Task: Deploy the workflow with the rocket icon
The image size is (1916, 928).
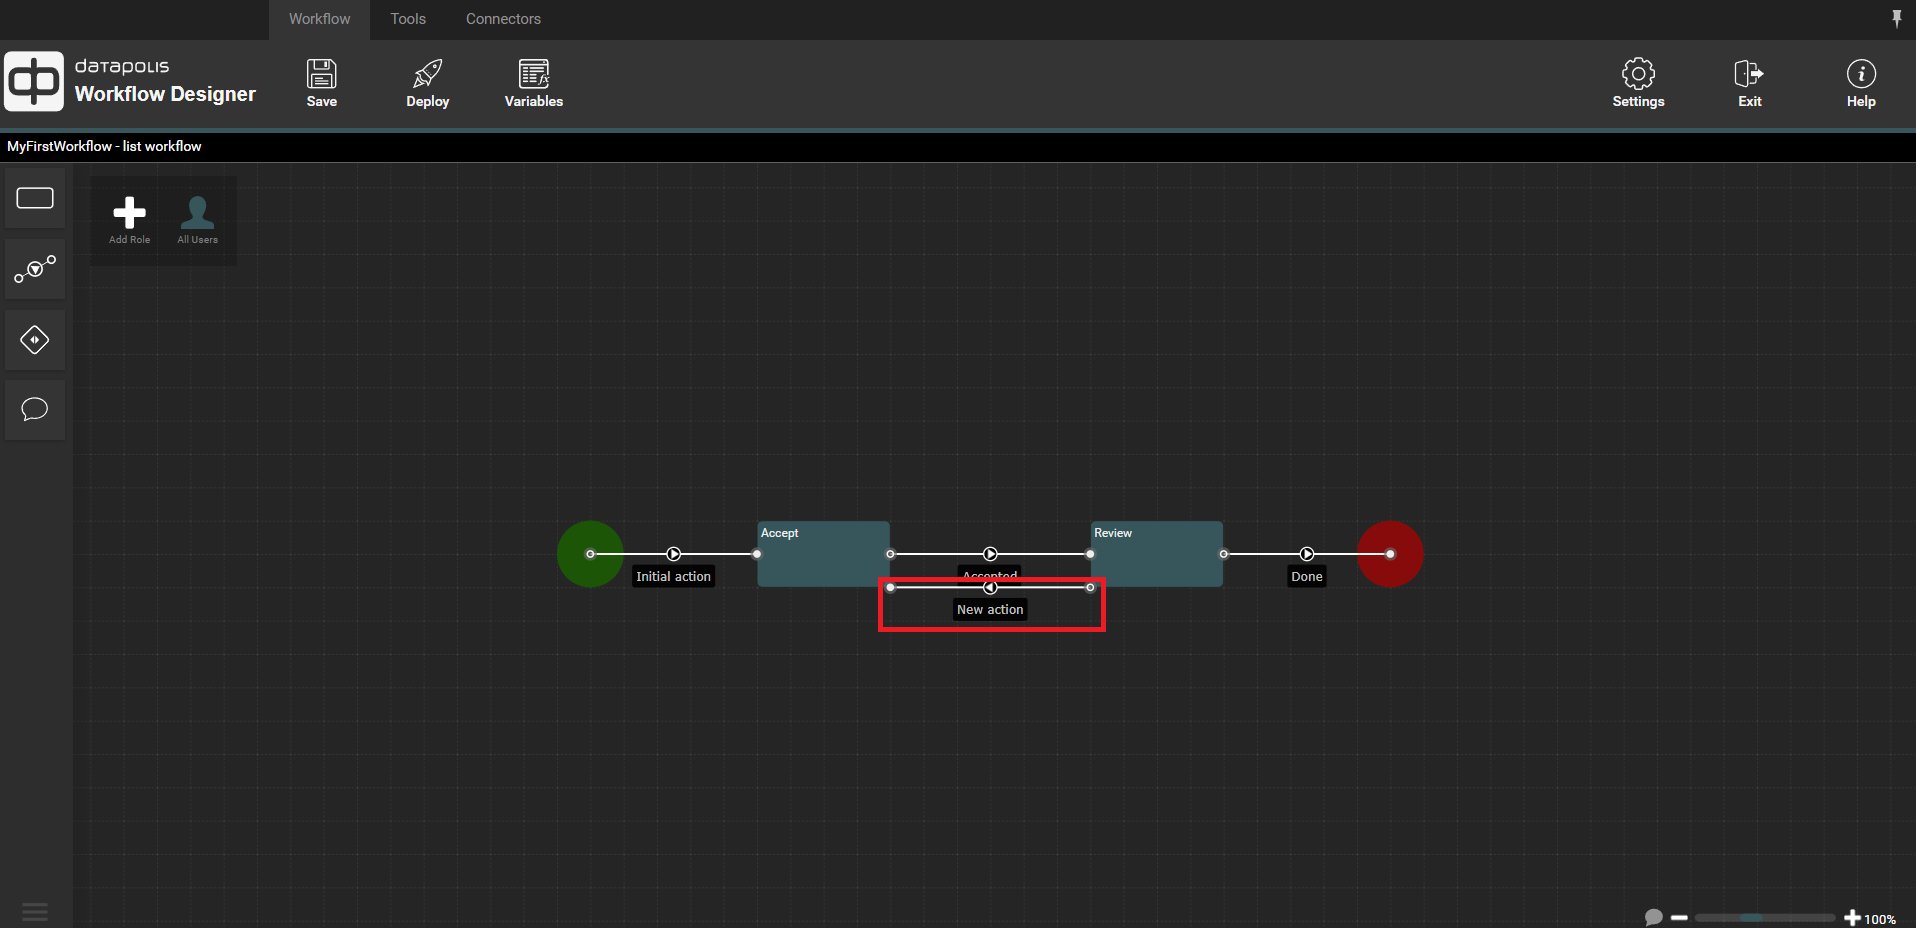Action: tap(427, 83)
